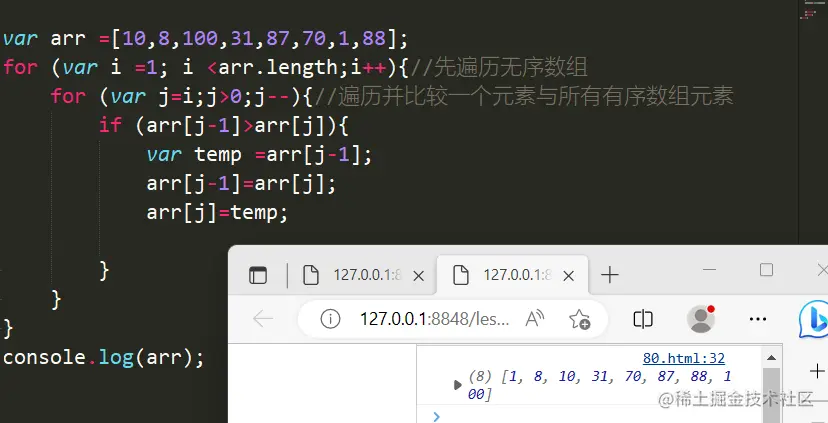The image size is (828, 423).
Task: Click the comment '遍历并比较一个元素与所有有序数组元素'
Action: (x=535, y=96)
